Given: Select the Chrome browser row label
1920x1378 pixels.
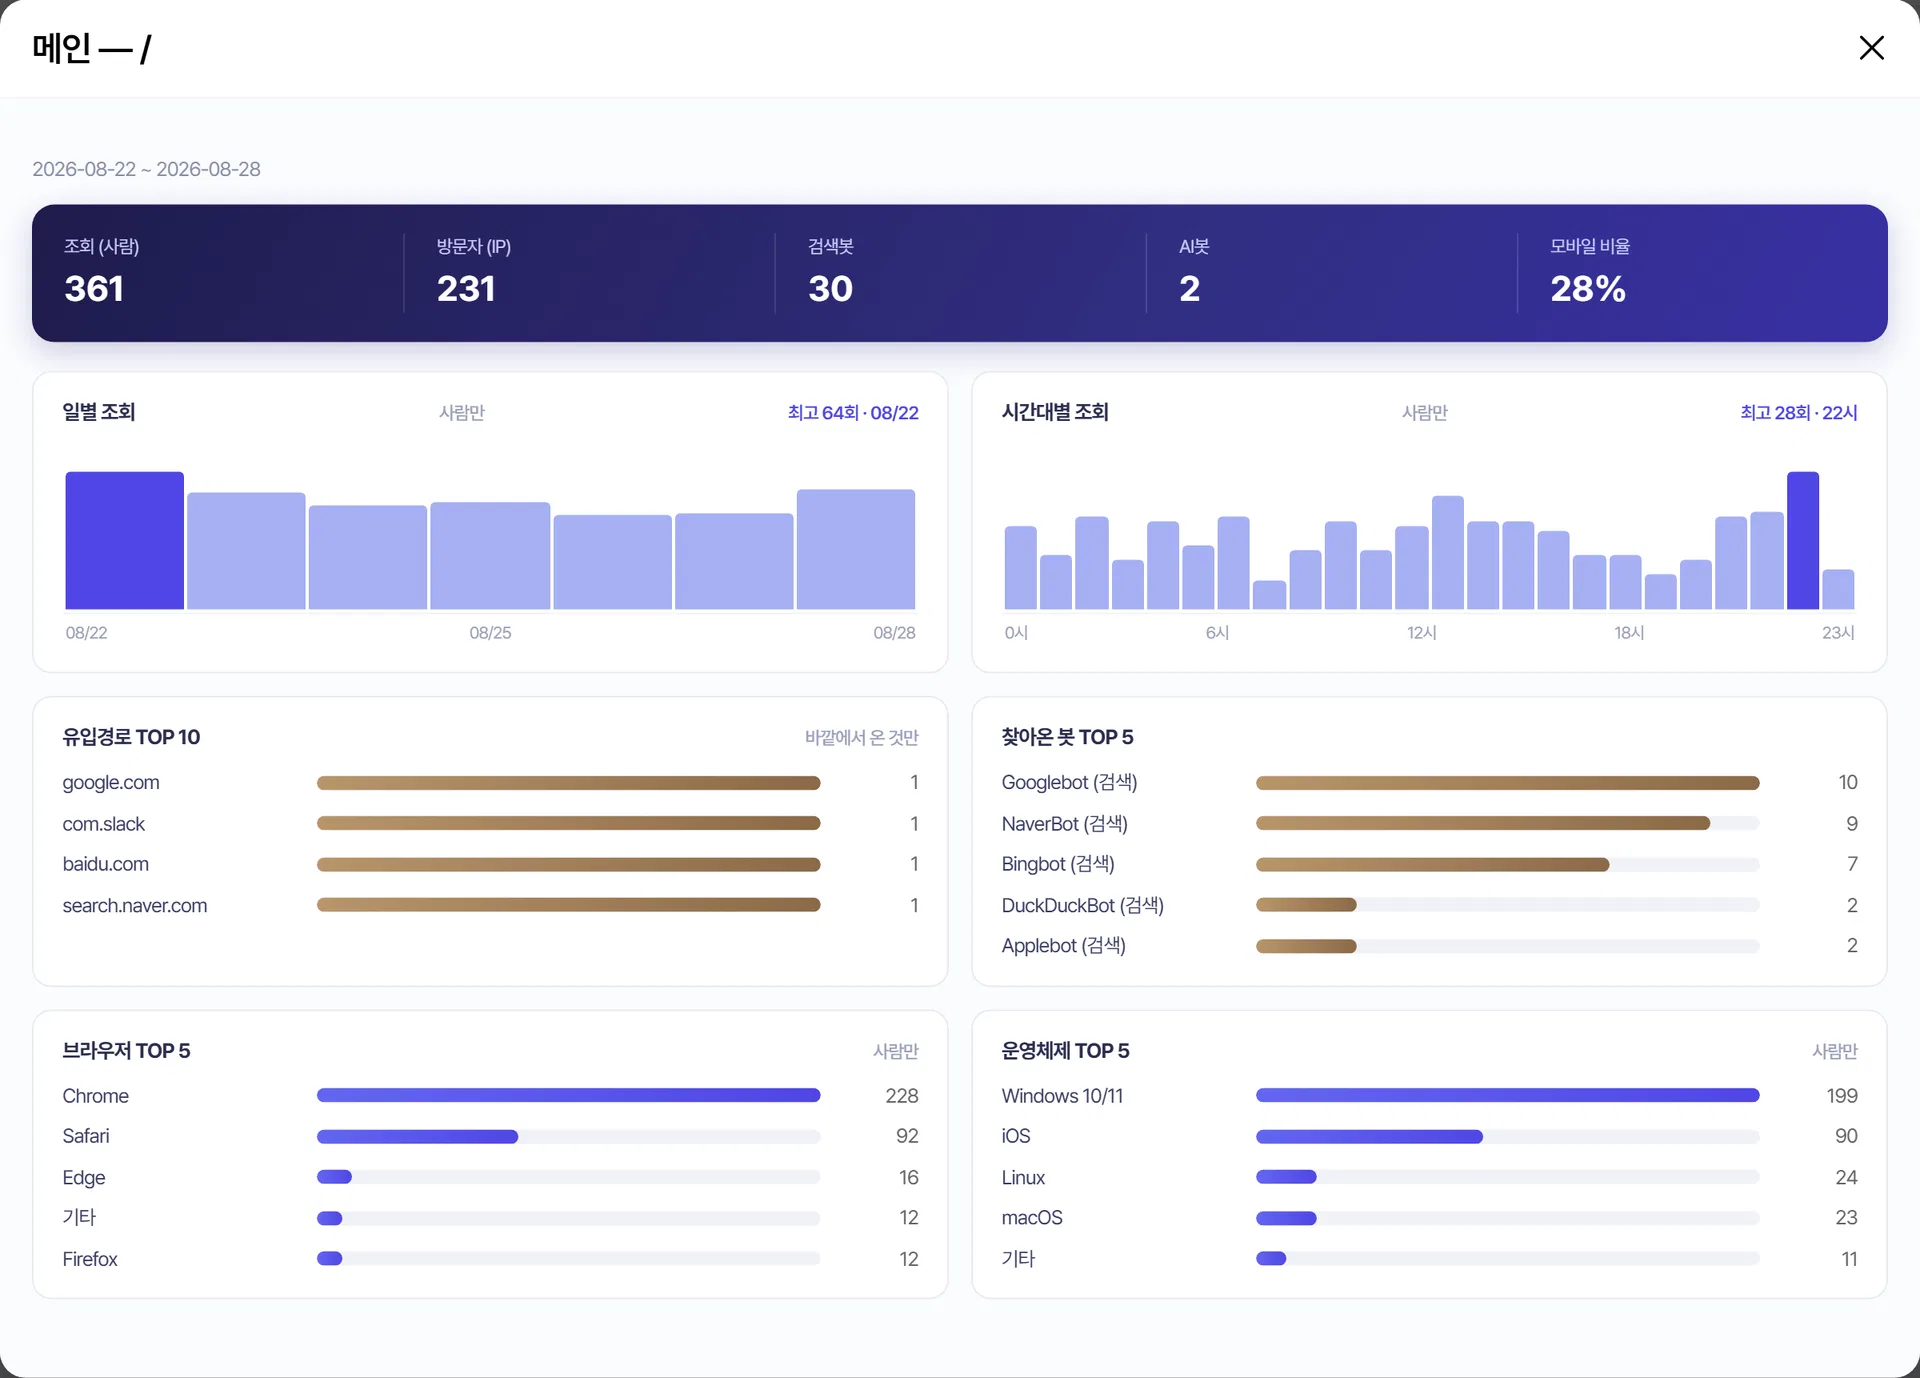Looking at the screenshot, I should pyautogui.click(x=96, y=1096).
